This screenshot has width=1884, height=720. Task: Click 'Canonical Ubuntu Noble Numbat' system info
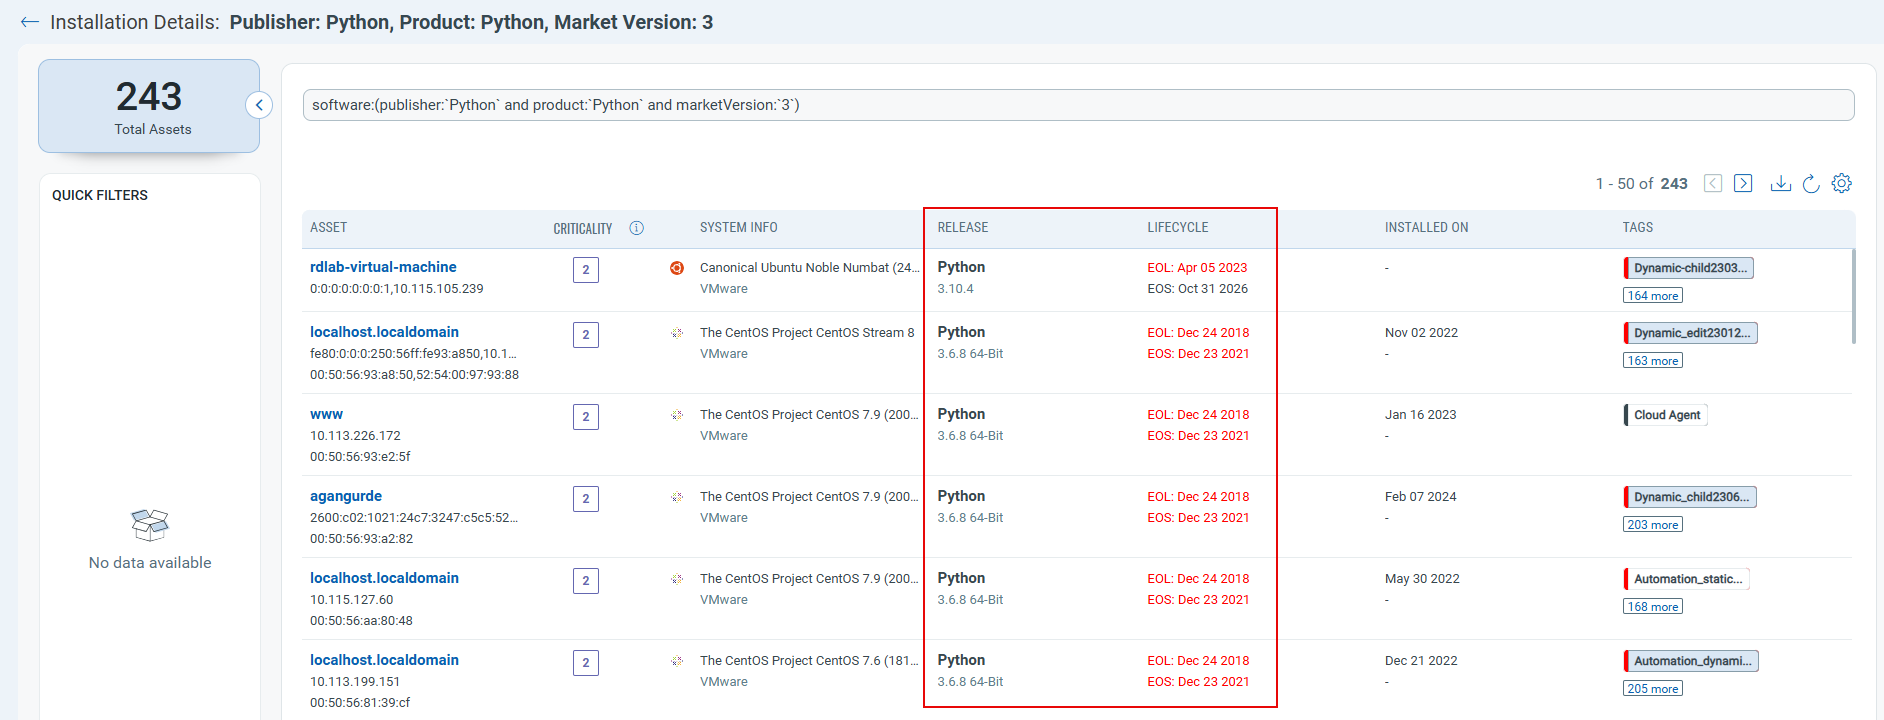click(809, 268)
